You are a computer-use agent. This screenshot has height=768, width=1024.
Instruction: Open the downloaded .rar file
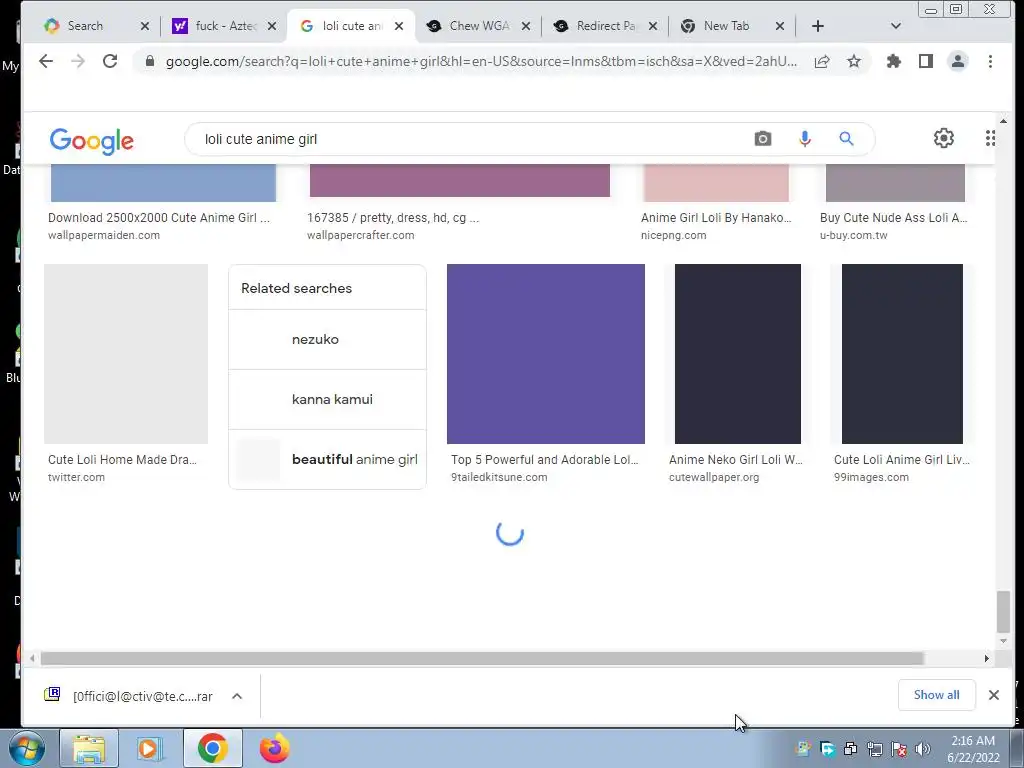click(129, 696)
